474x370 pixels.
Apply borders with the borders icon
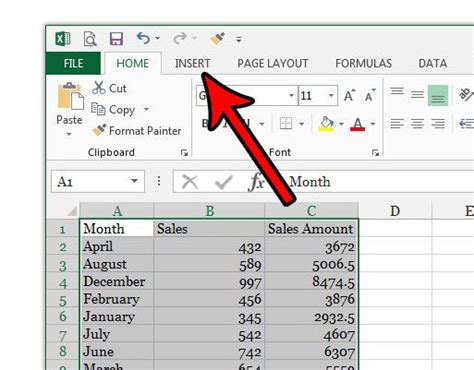pyautogui.click(x=286, y=124)
